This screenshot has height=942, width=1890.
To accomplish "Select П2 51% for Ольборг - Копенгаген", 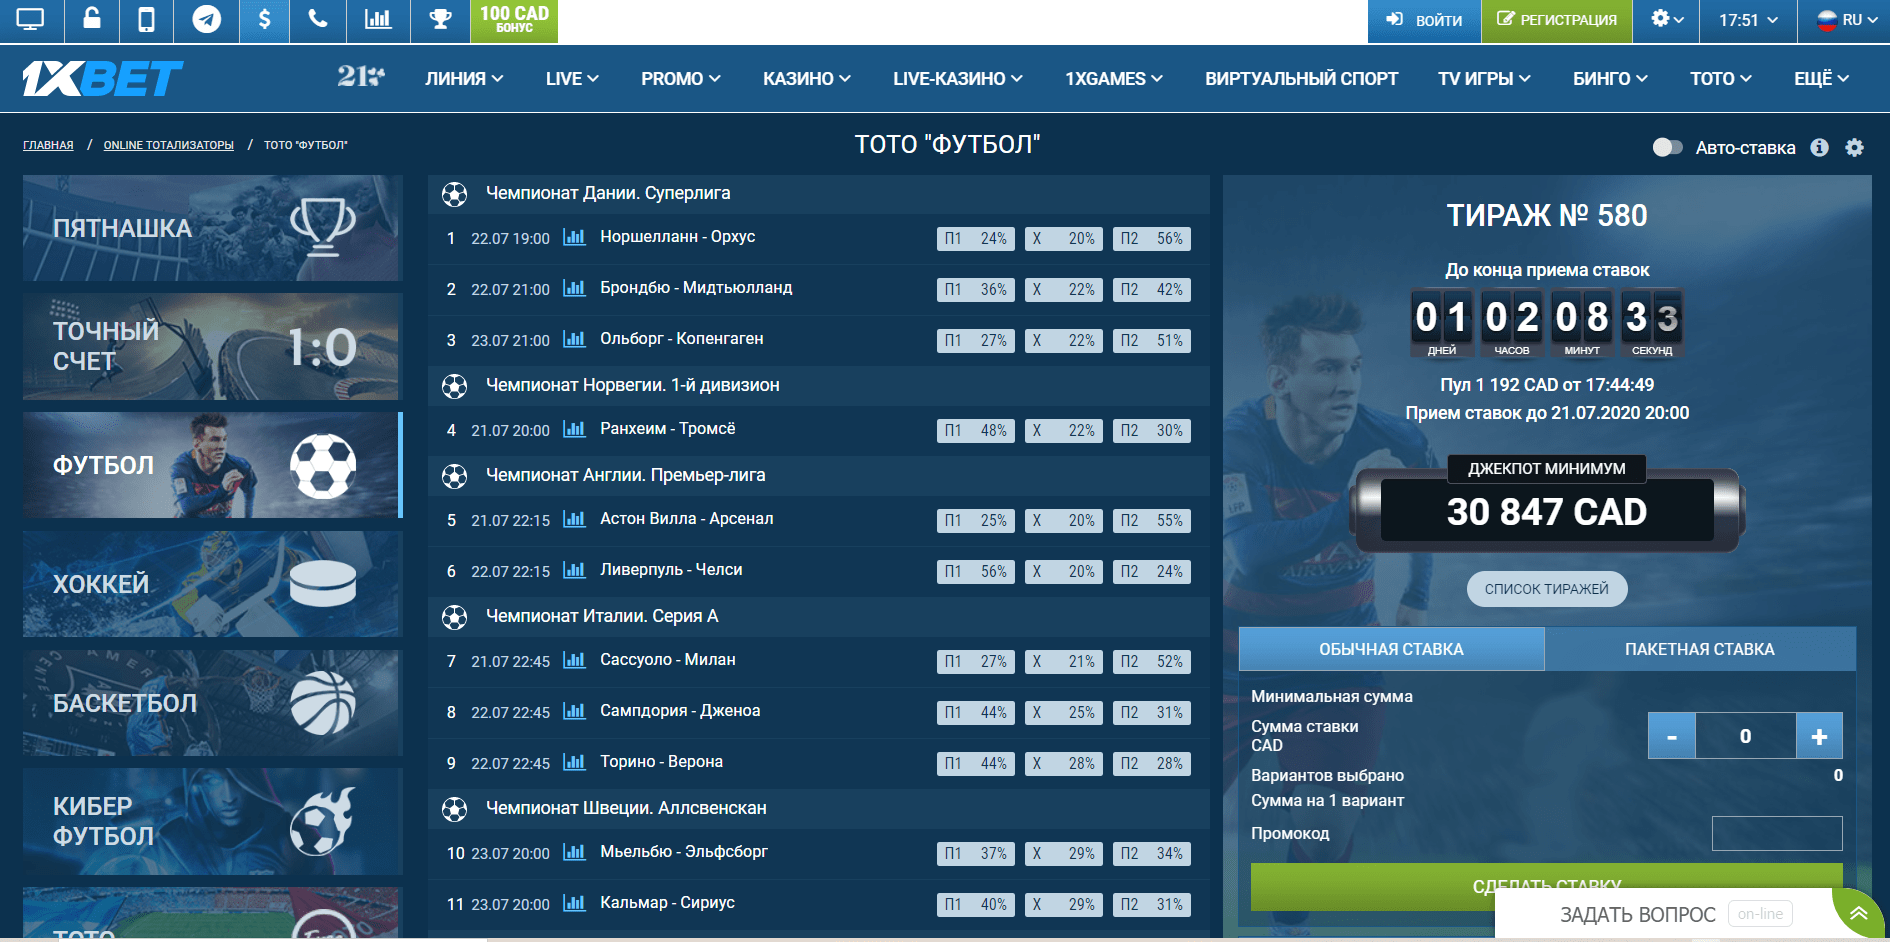I will pyautogui.click(x=1151, y=341).
